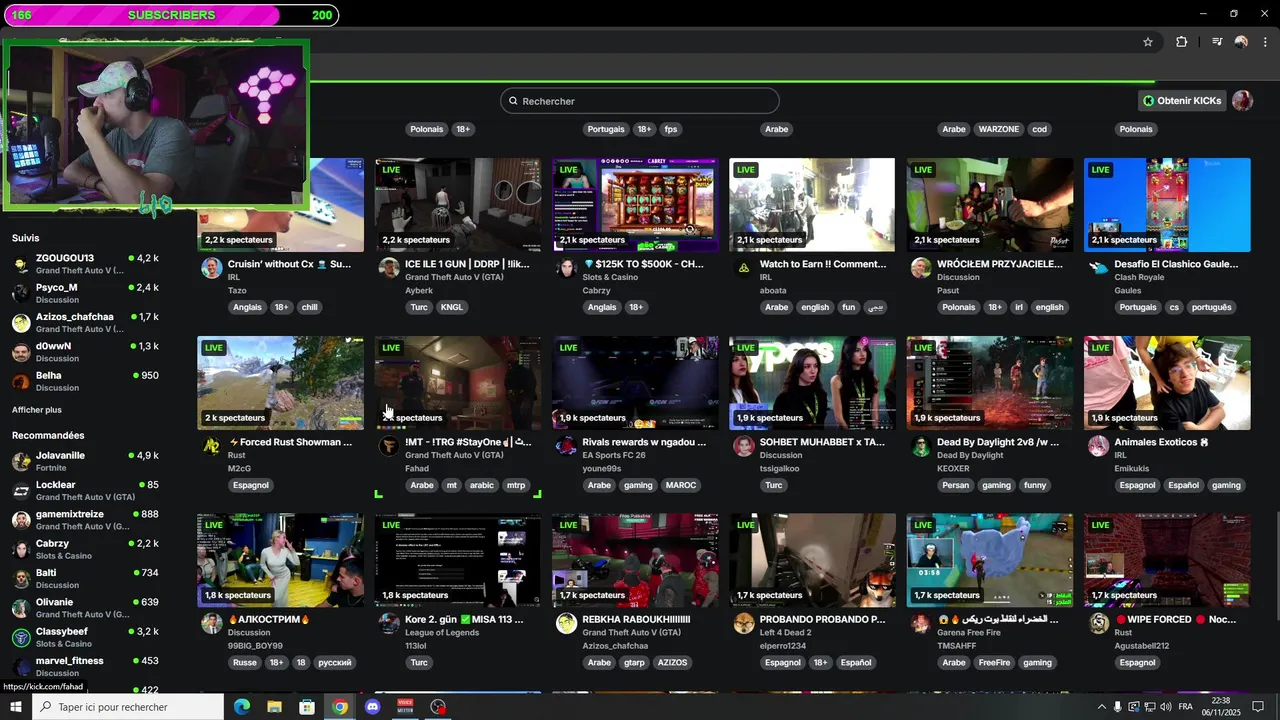
Task: Open ICE ILE 1 GUN DDRP stream thumbnail
Action: pyautogui.click(x=458, y=205)
